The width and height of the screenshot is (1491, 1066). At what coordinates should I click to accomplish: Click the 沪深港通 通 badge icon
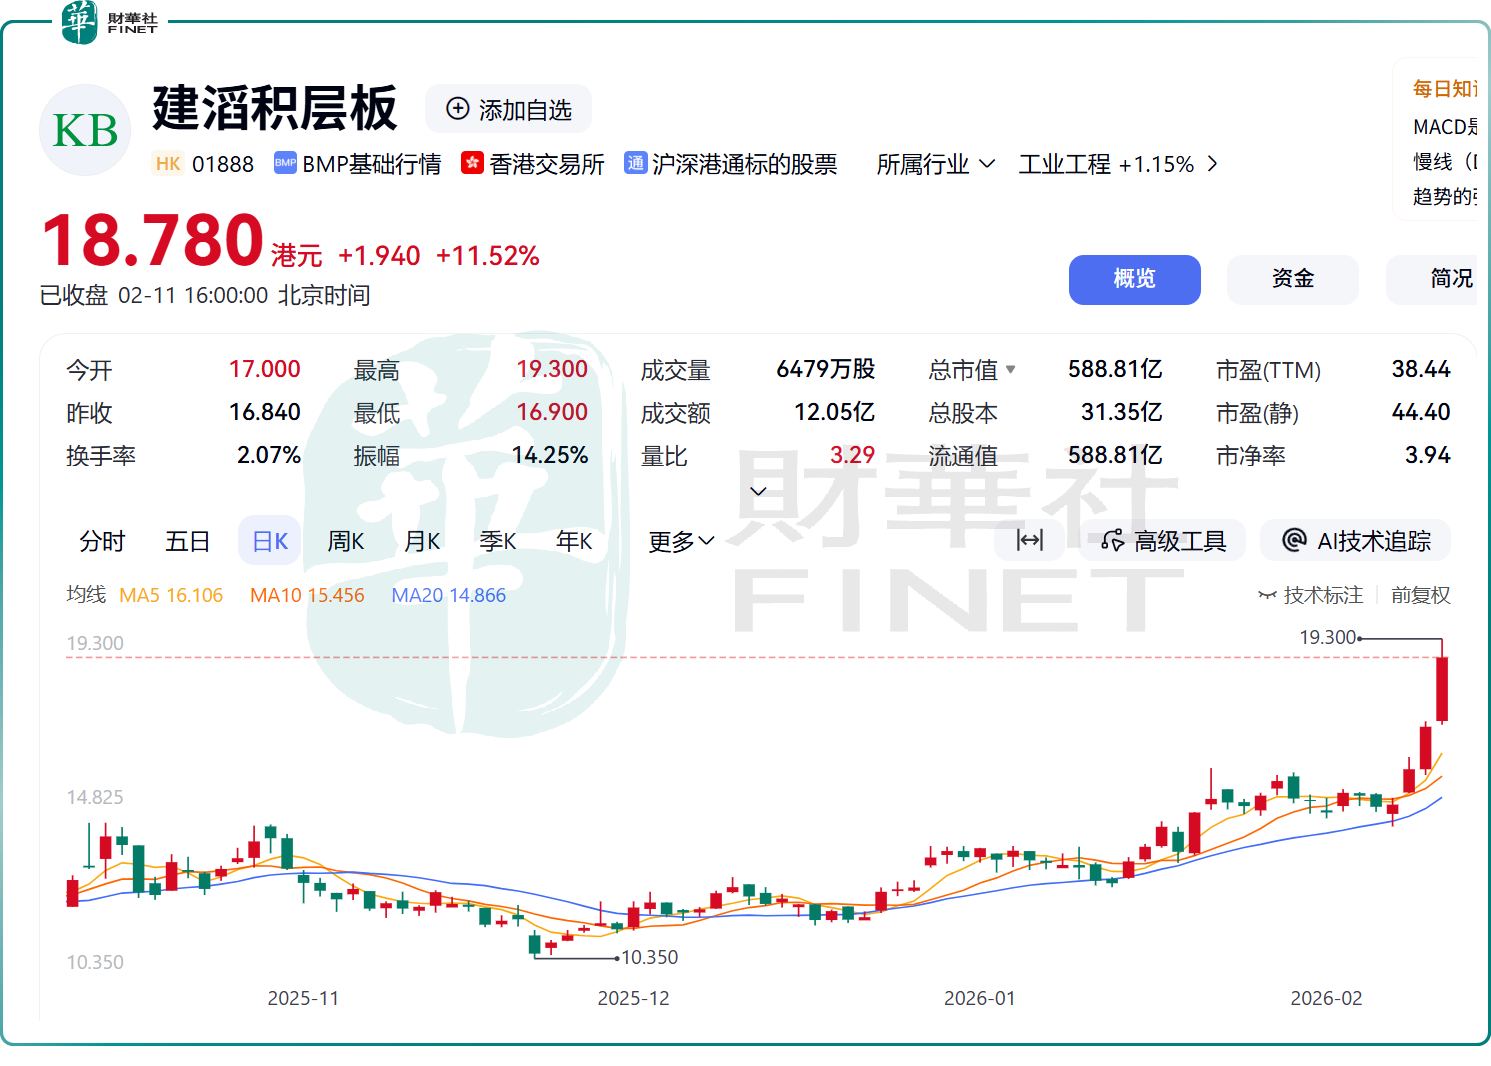tap(635, 163)
